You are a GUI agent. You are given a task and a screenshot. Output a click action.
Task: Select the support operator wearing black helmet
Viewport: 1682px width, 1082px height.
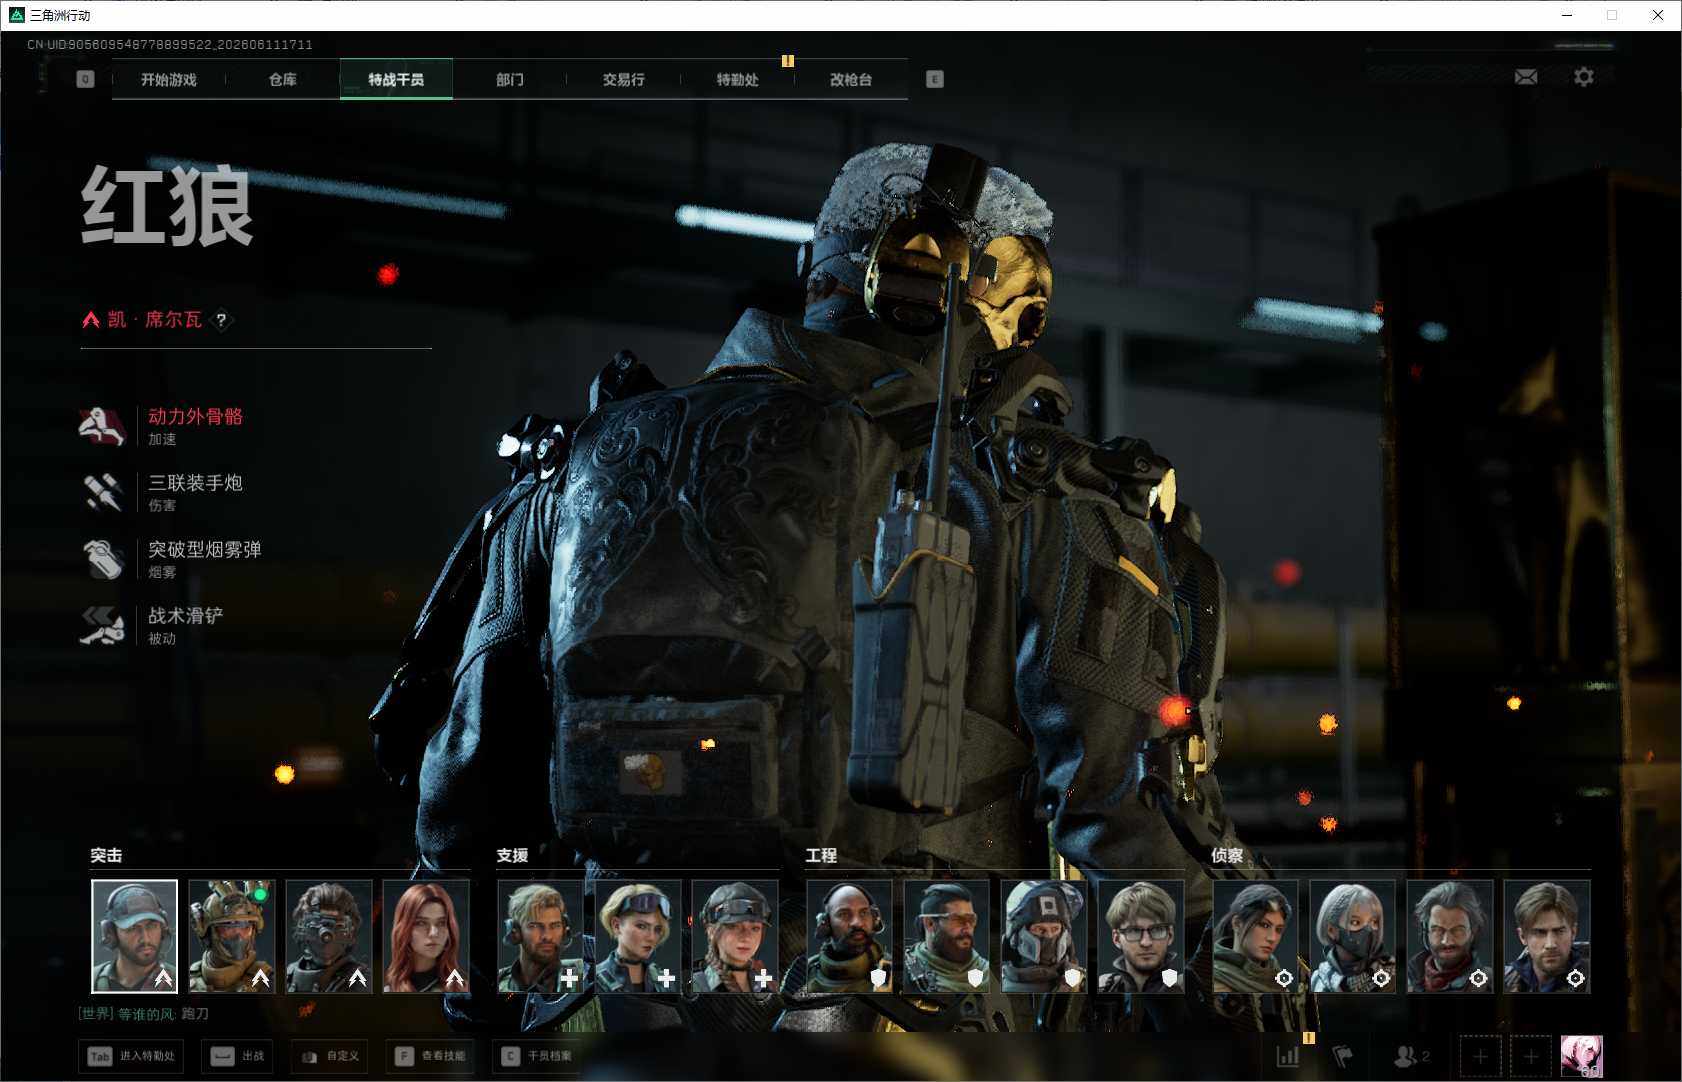tap(734, 936)
